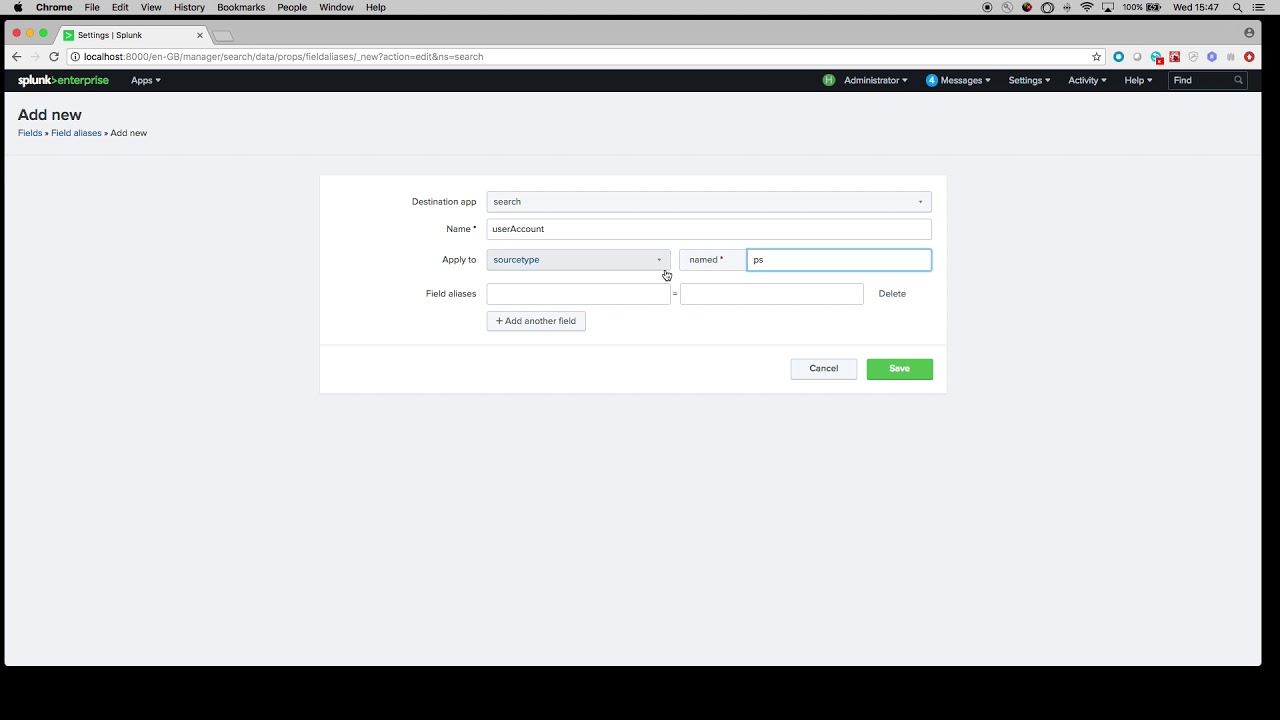1280x720 pixels.
Task: Open the Apps dropdown menu
Action: pyautogui.click(x=145, y=80)
